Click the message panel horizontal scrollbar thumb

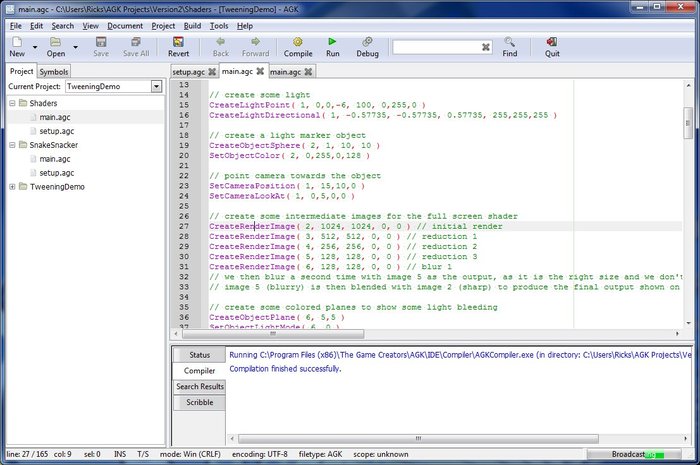[x=418, y=439]
